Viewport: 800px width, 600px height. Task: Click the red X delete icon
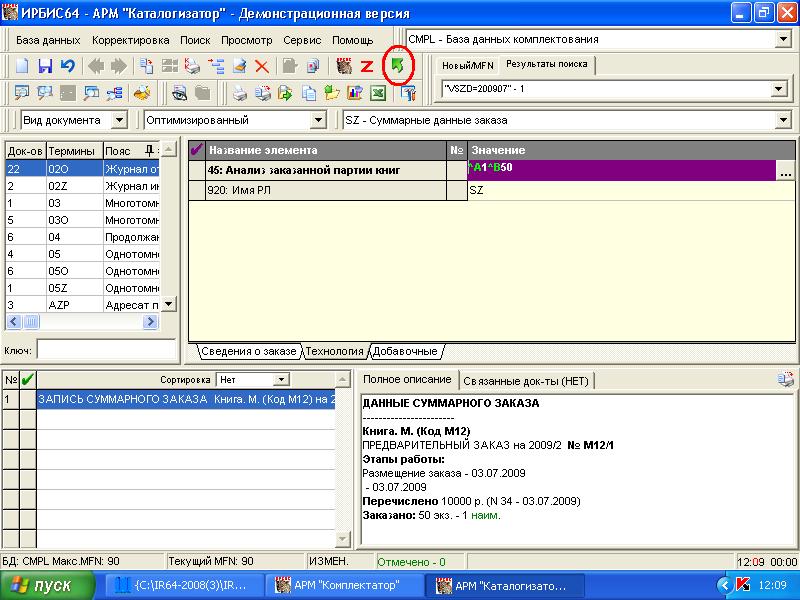pyautogui.click(x=262, y=66)
